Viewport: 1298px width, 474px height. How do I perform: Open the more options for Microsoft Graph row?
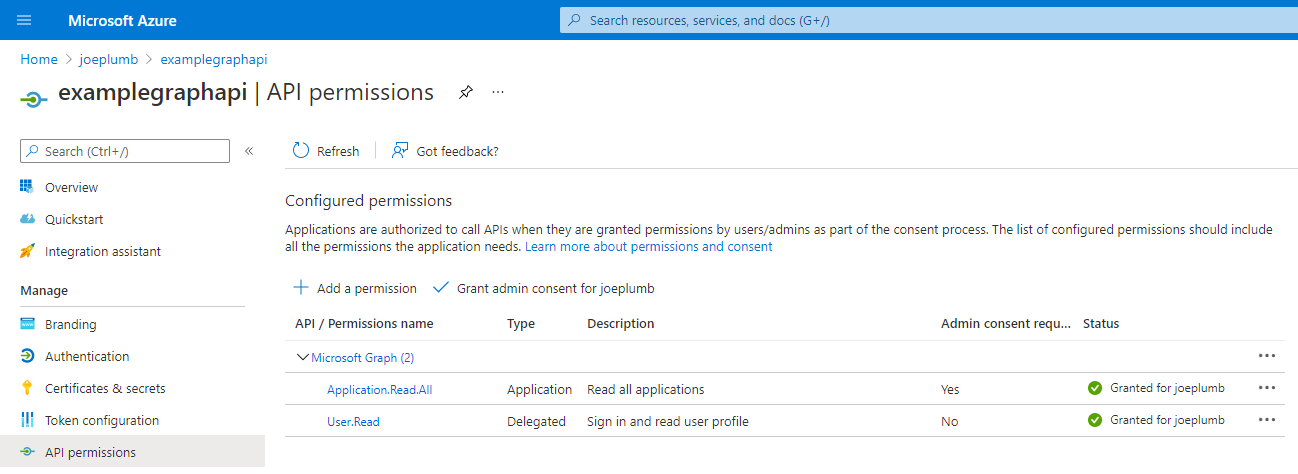coord(1267,356)
